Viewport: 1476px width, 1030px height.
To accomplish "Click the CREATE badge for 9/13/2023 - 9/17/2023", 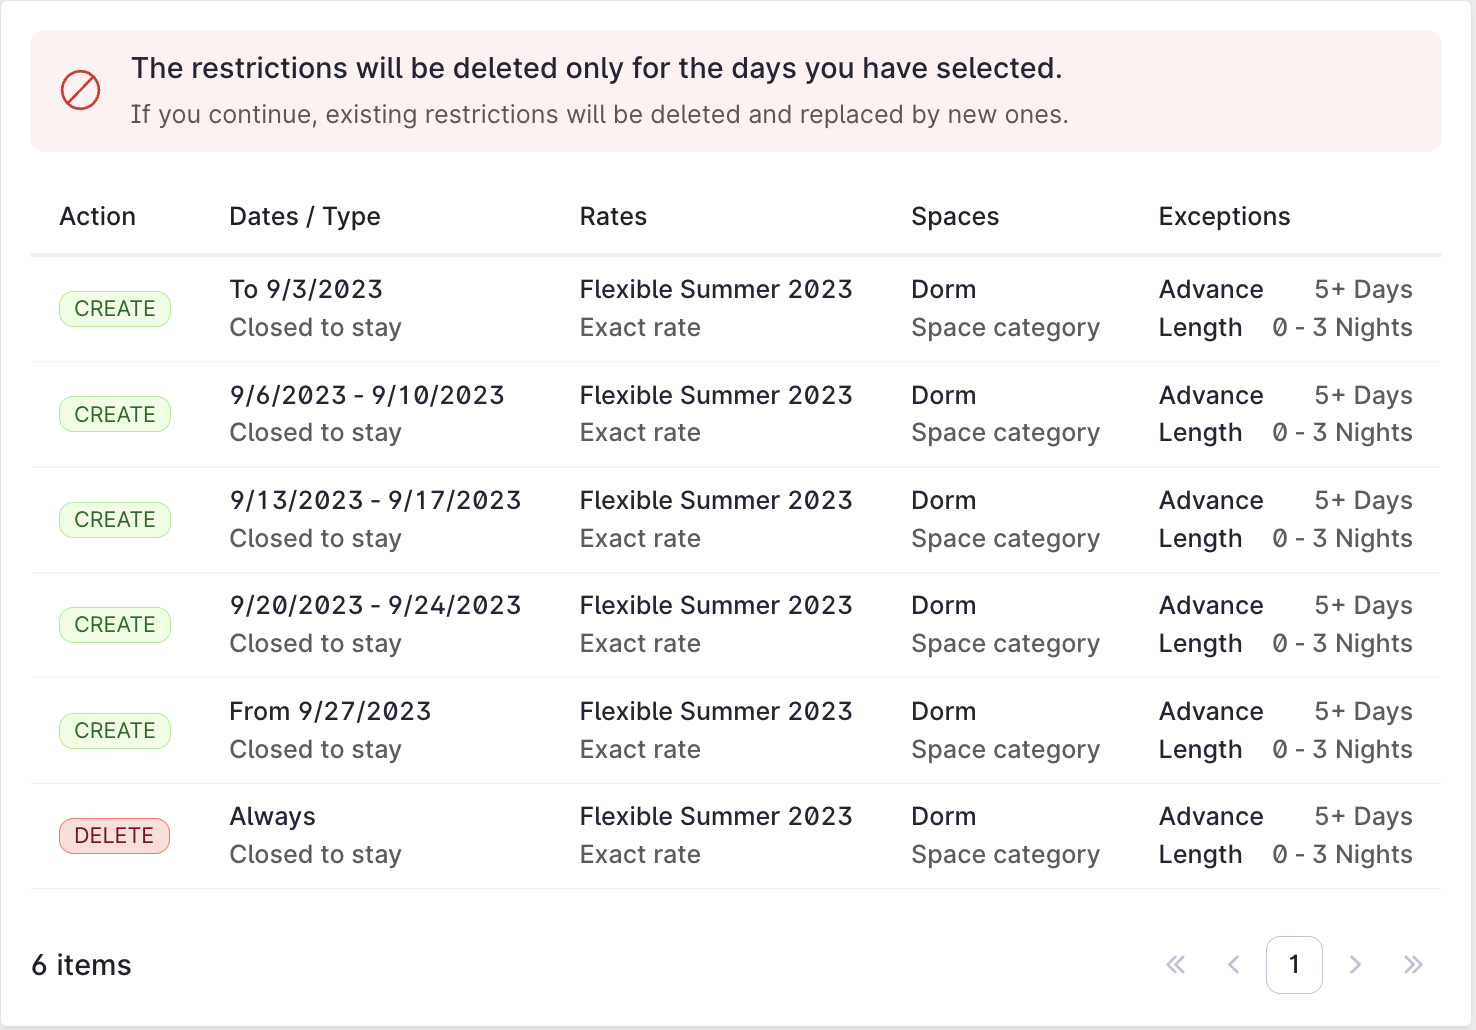I will pyautogui.click(x=114, y=520).
